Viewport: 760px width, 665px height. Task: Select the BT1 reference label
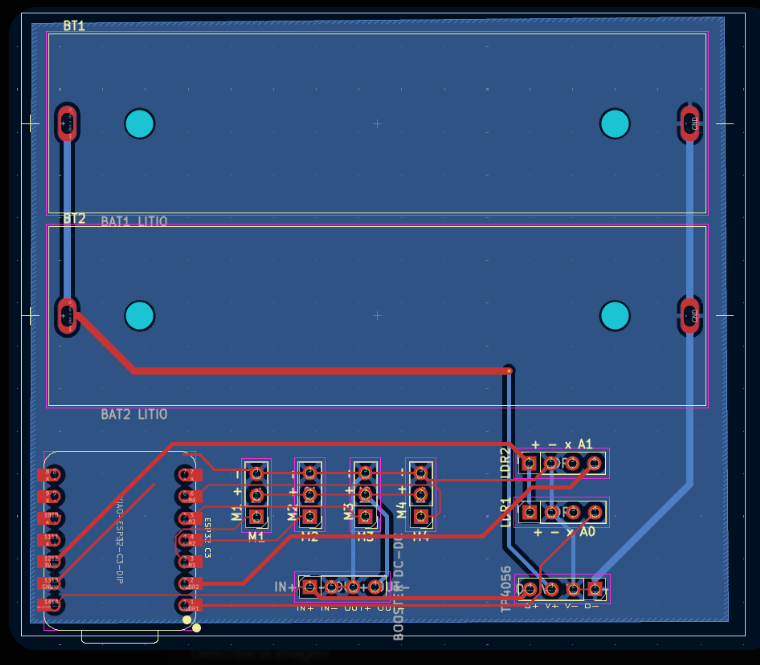(x=74, y=26)
